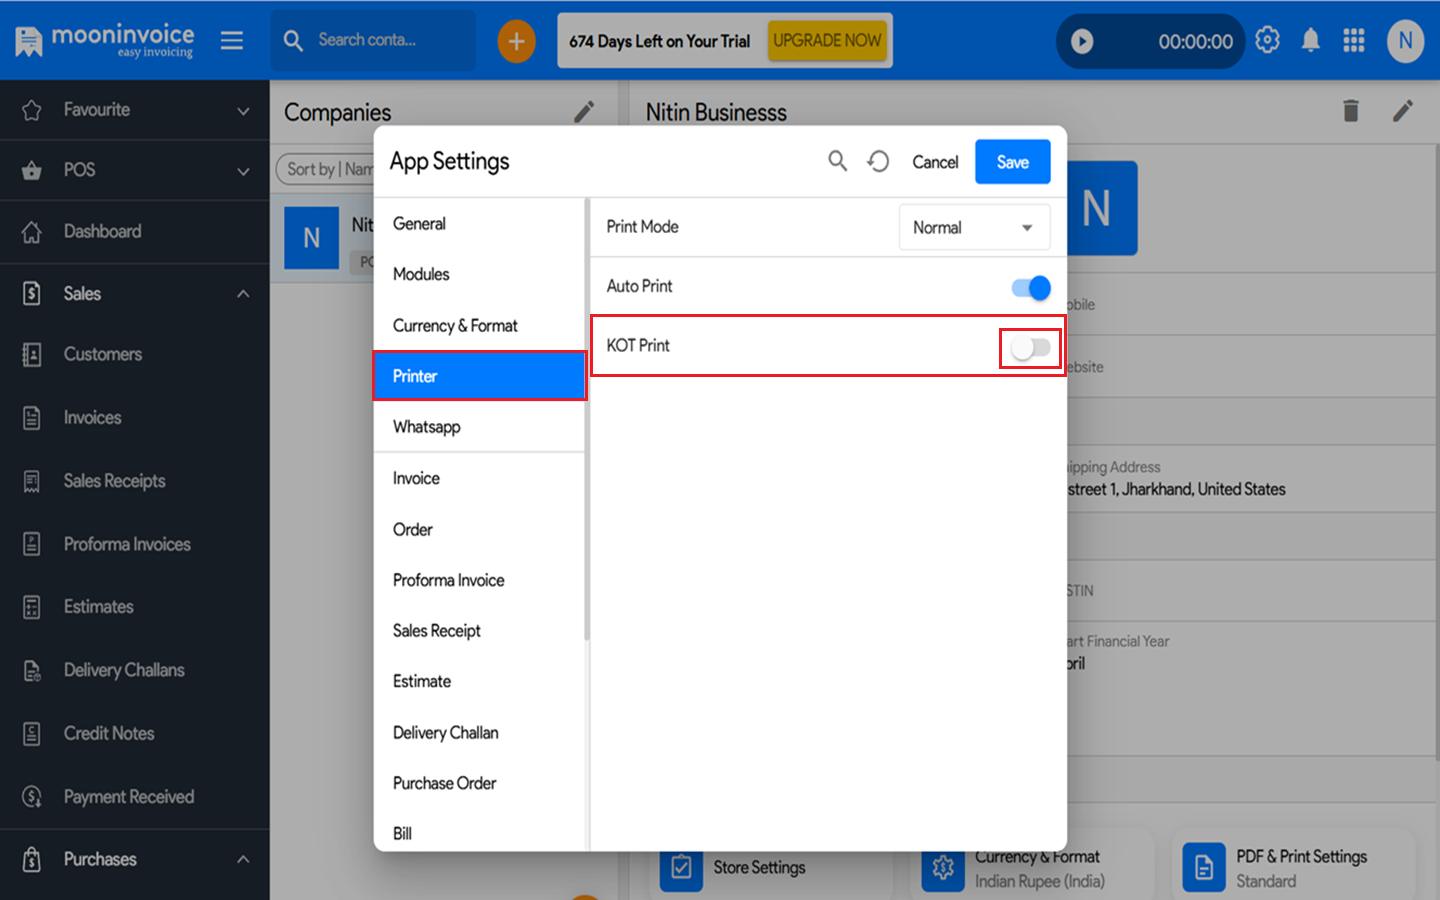Click the PDF & Print Settings icon
This screenshot has width=1440, height=900.
click(x=1204, y=867)
